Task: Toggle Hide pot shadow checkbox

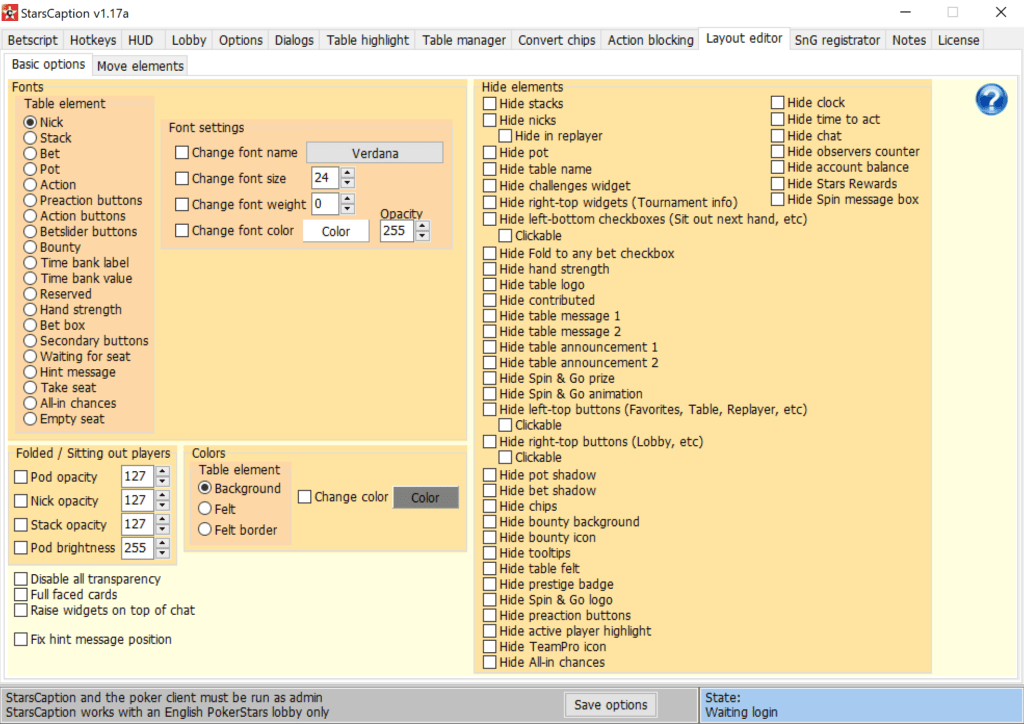Action: pos(490,475)
